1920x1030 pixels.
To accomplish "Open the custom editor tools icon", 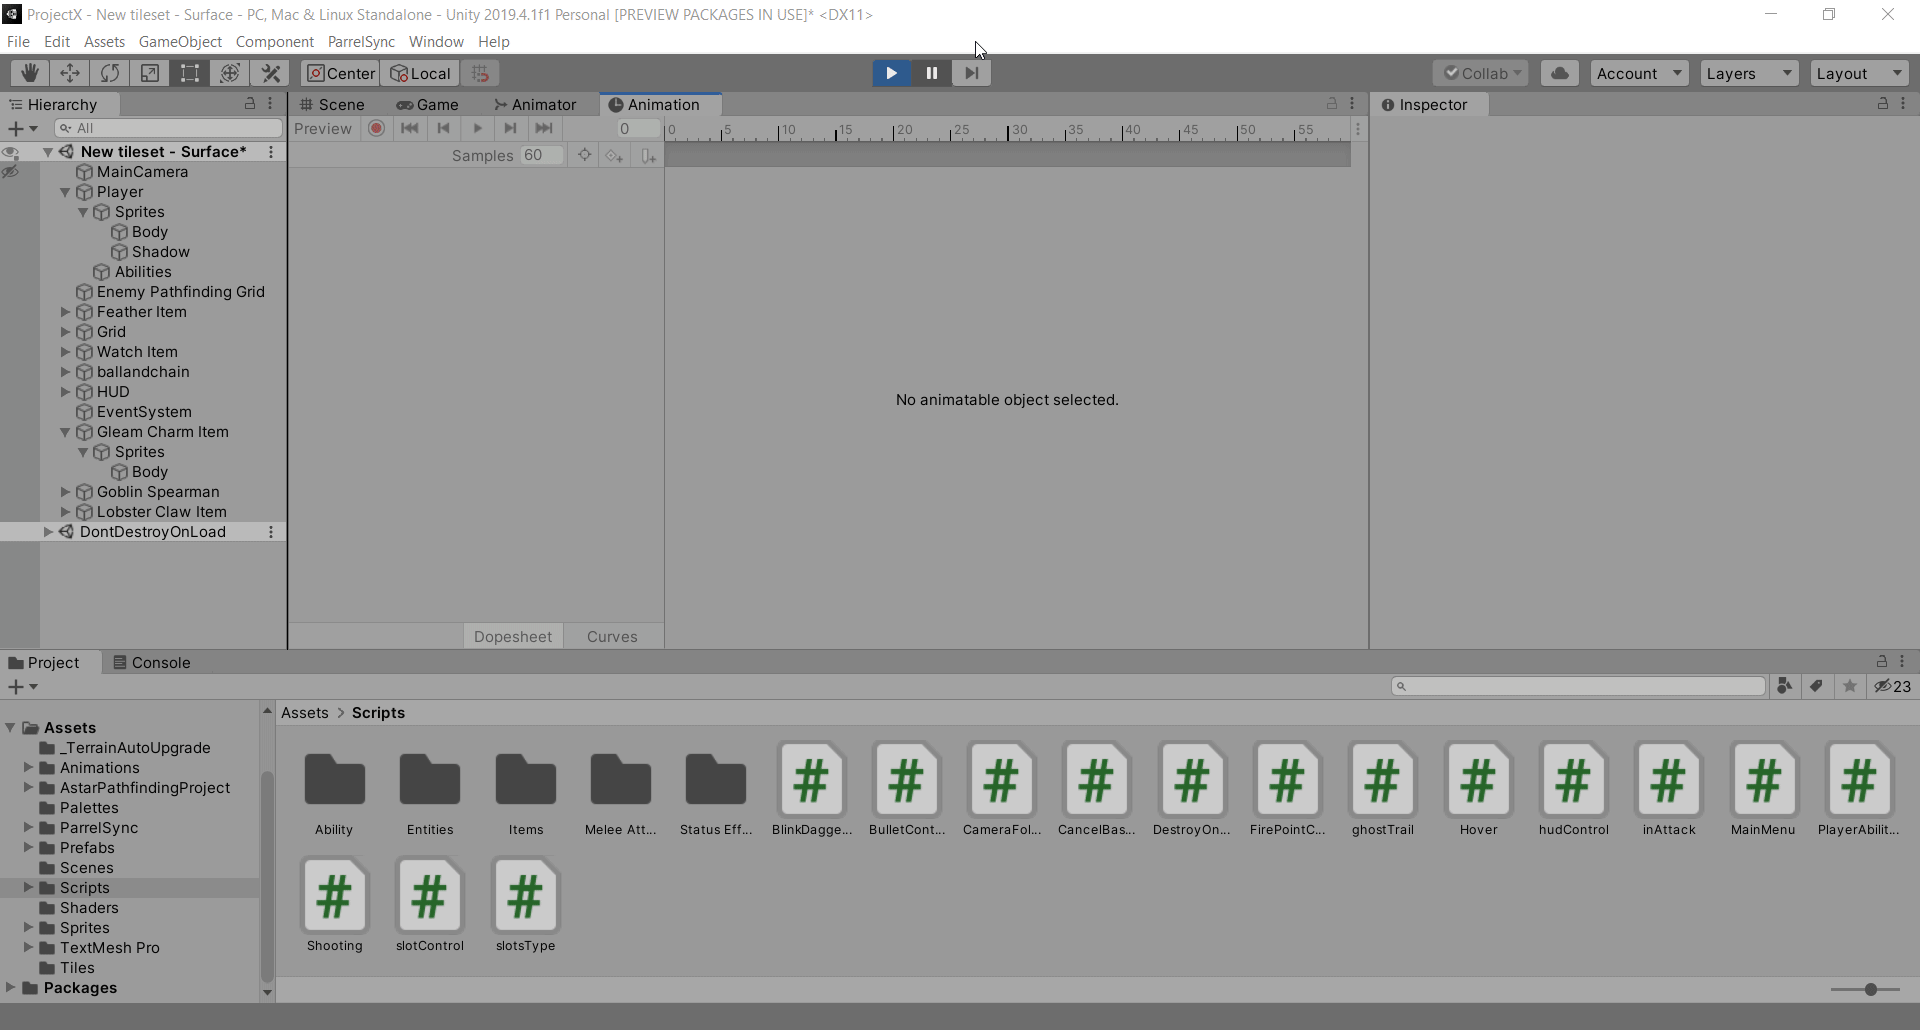I will tap(270, 73).
